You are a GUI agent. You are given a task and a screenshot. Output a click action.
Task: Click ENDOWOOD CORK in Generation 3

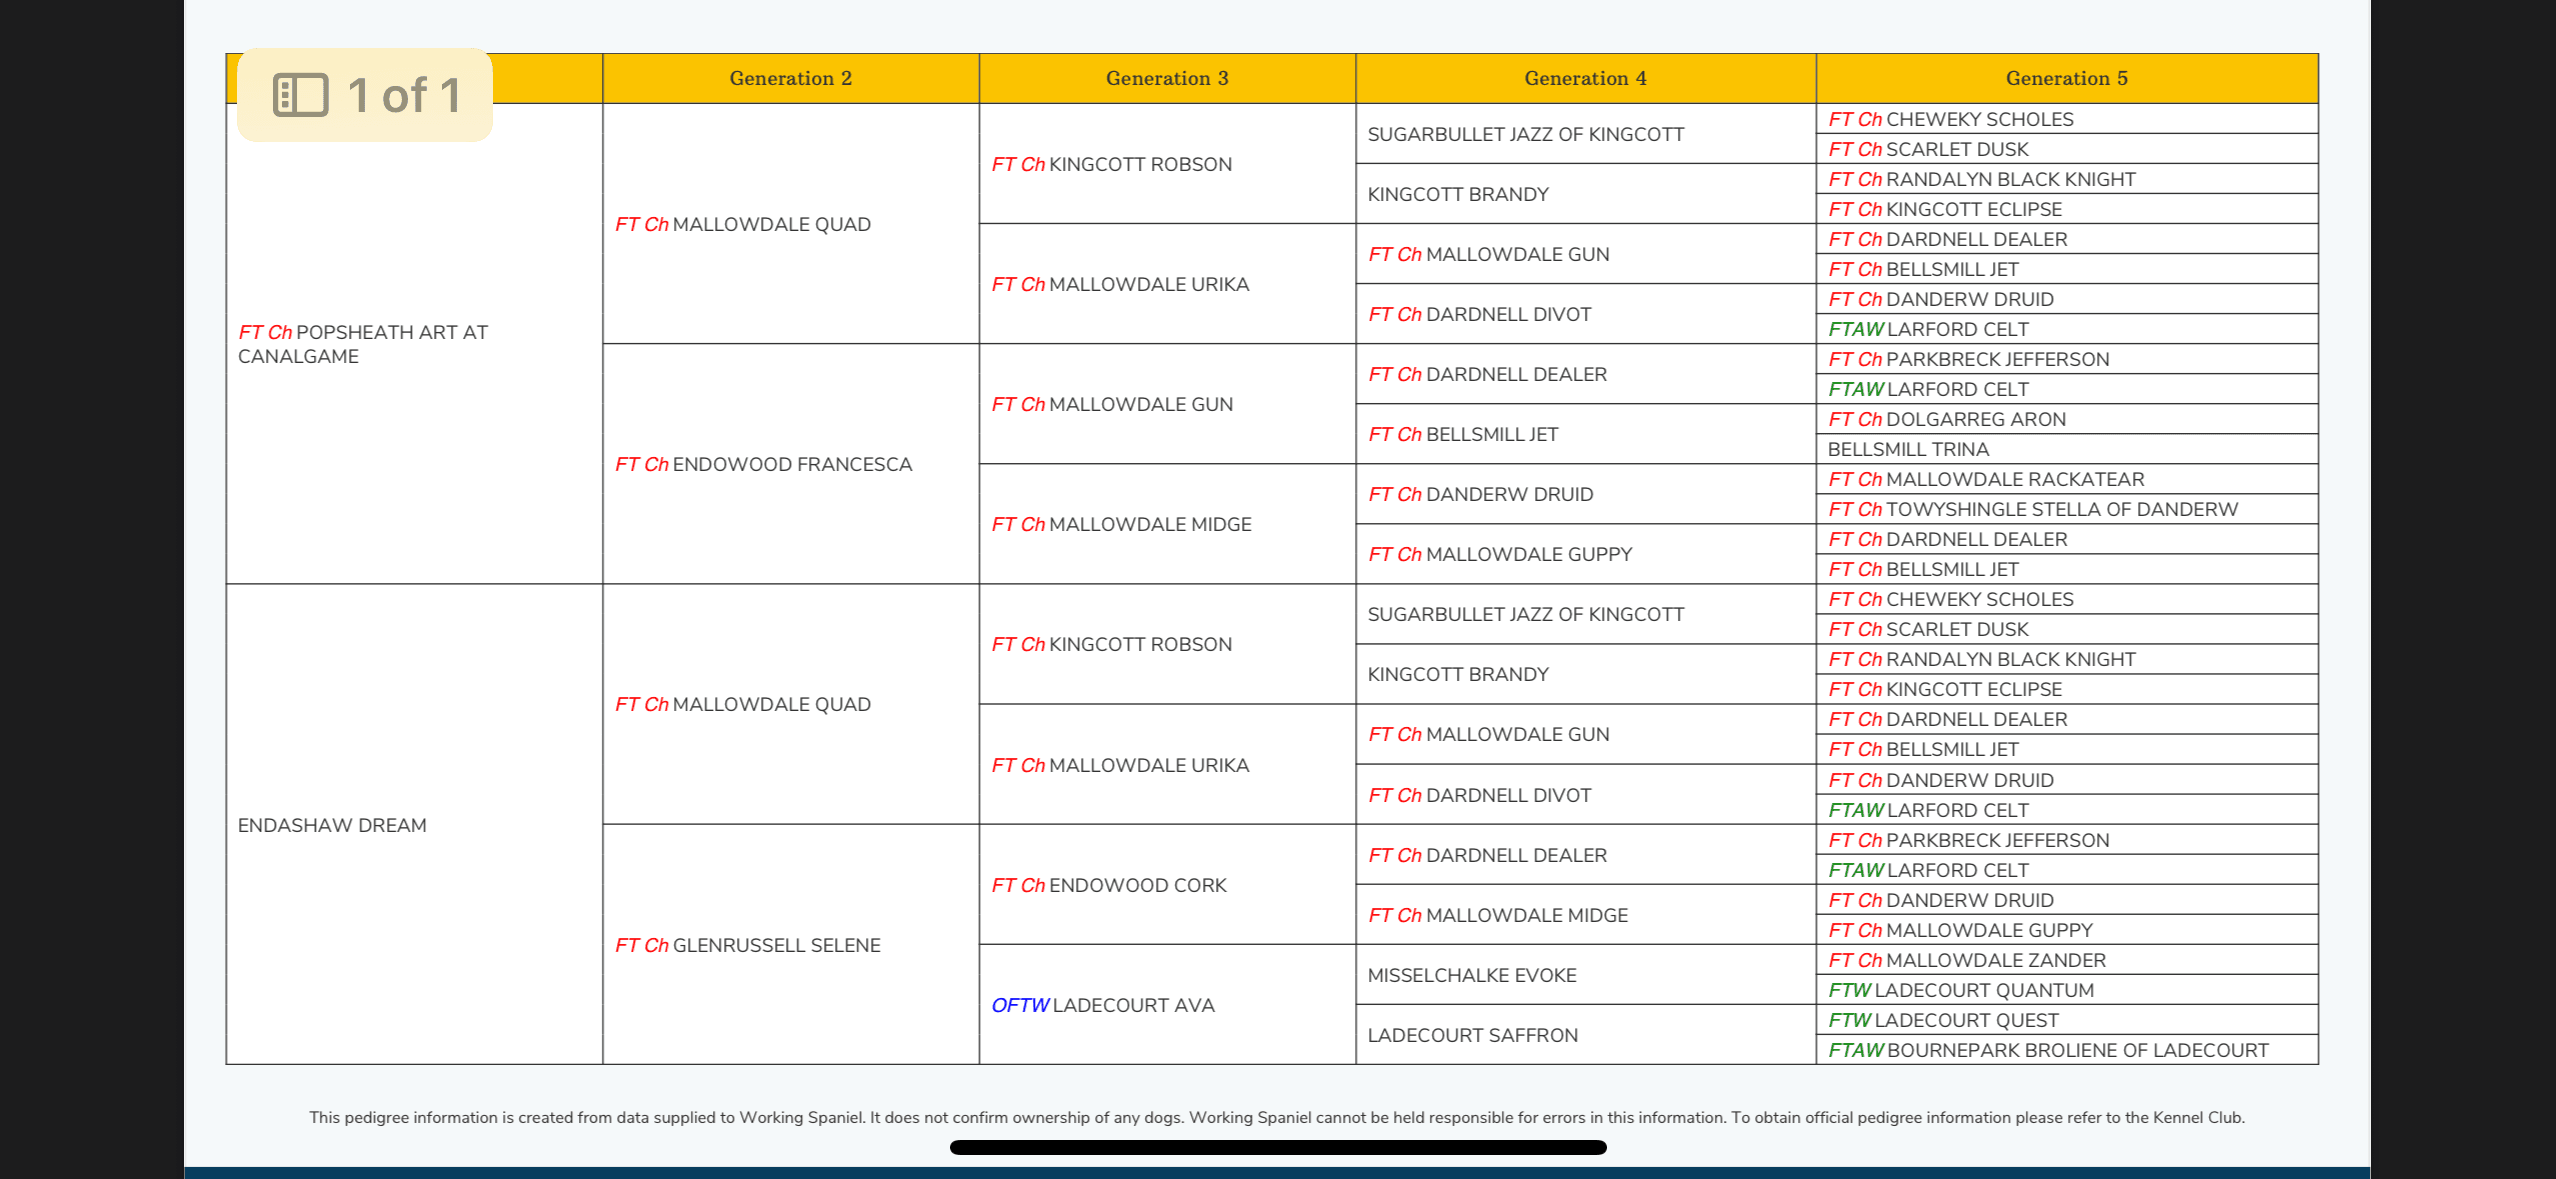(x=1109, y=885)
